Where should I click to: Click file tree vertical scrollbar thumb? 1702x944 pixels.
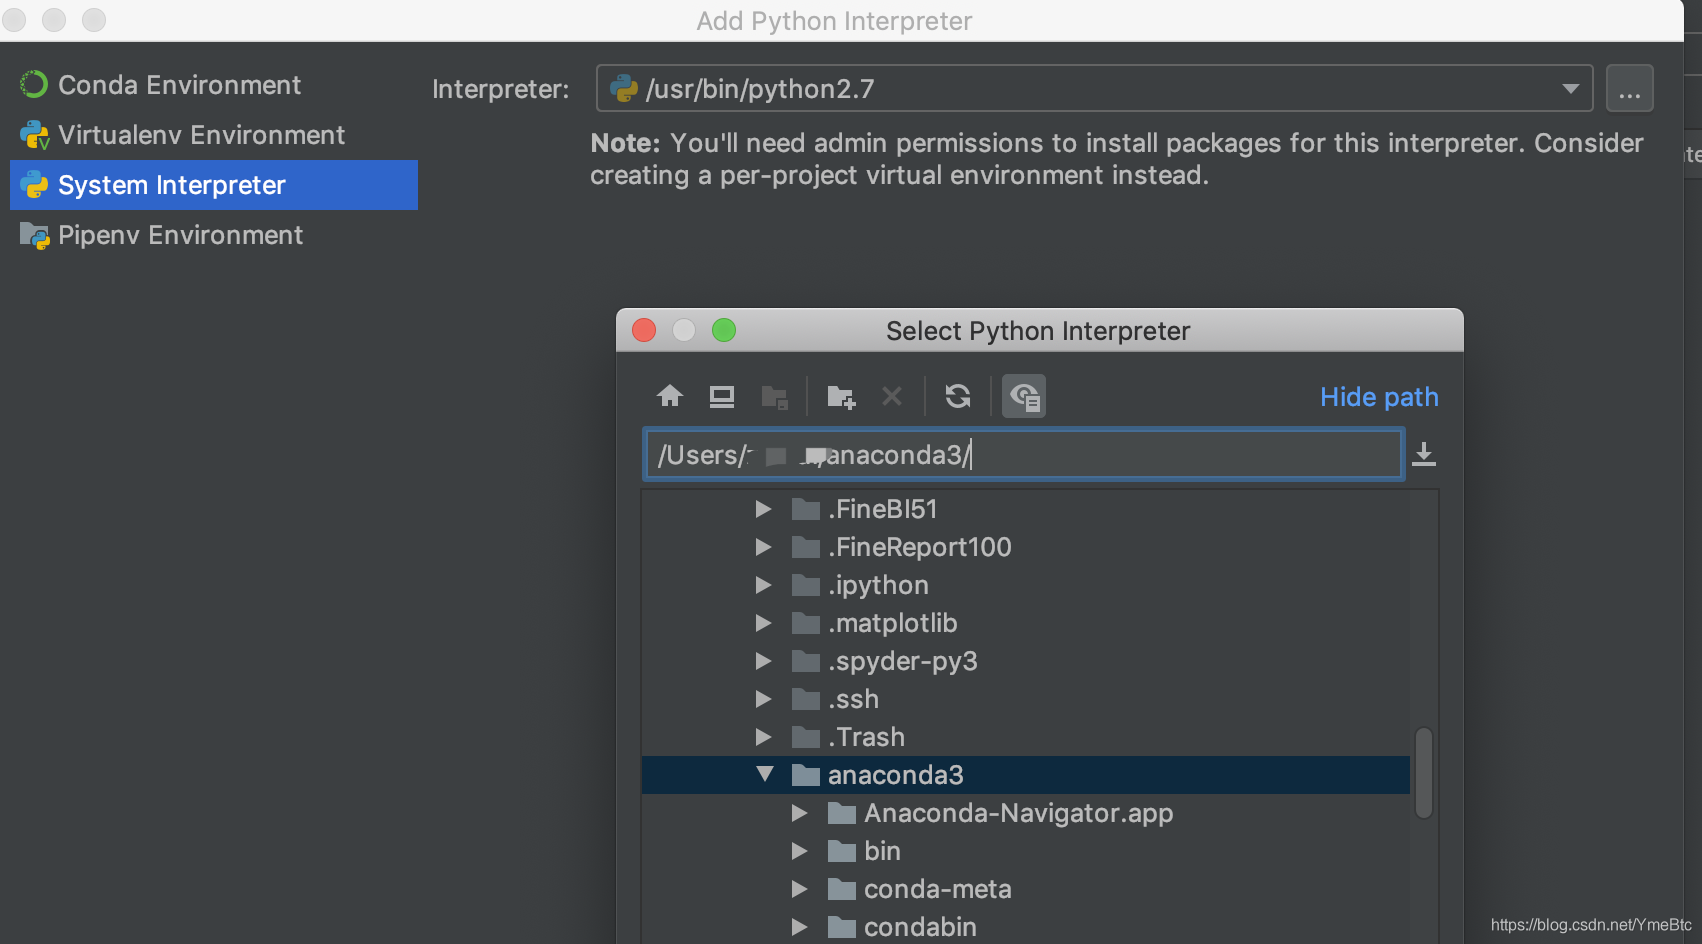tap(1424, 773)
